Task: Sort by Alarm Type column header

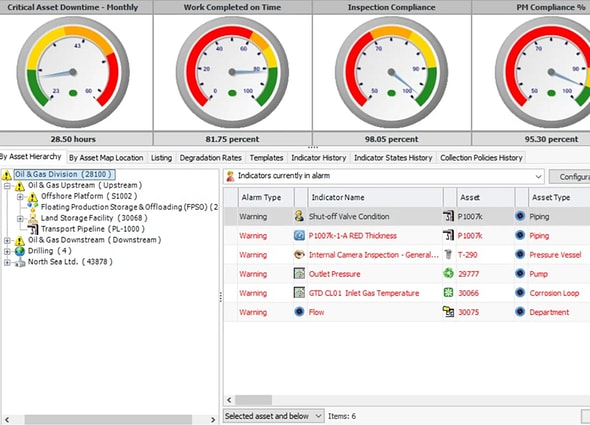Action: coord(266,197)
